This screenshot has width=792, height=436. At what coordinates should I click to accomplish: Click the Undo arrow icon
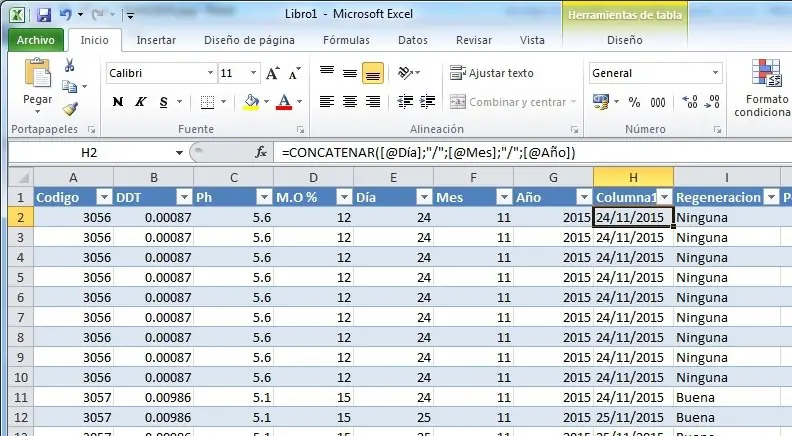point(65,15)
